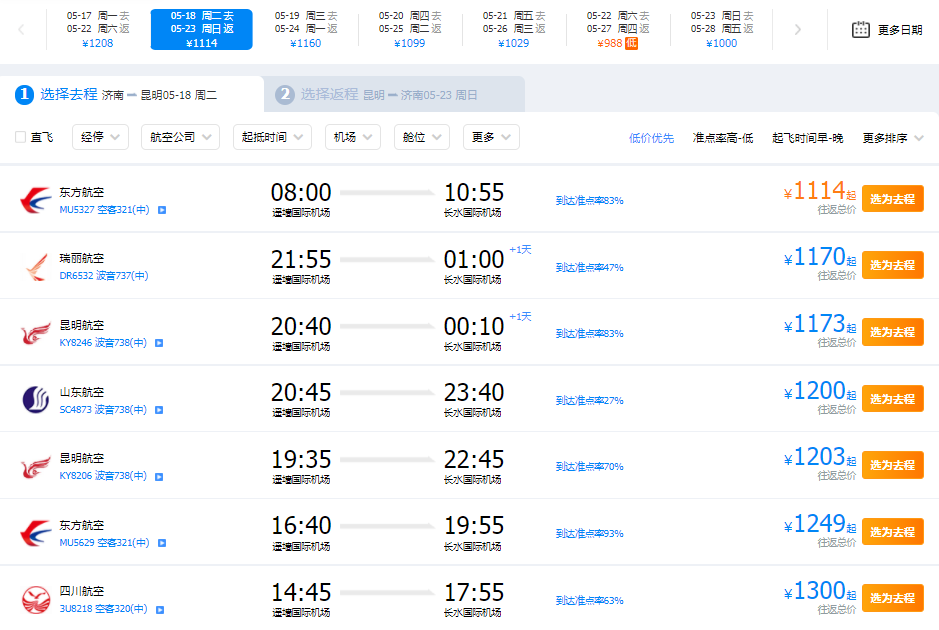Click the calendar icon for more dates
The image size is (939, 630).
(x=861, y=29)
